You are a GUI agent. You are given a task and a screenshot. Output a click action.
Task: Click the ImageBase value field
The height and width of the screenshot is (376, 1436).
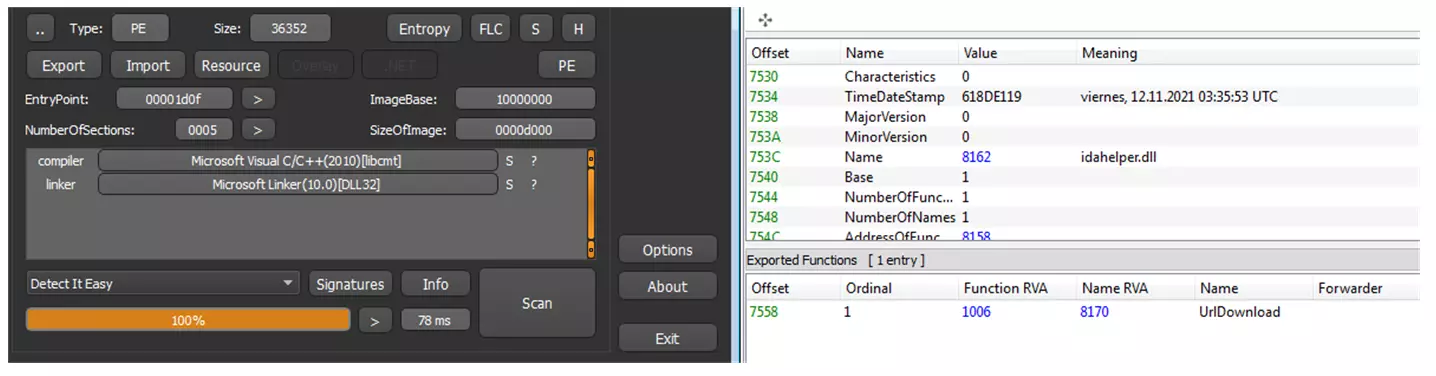click(525, 99)
